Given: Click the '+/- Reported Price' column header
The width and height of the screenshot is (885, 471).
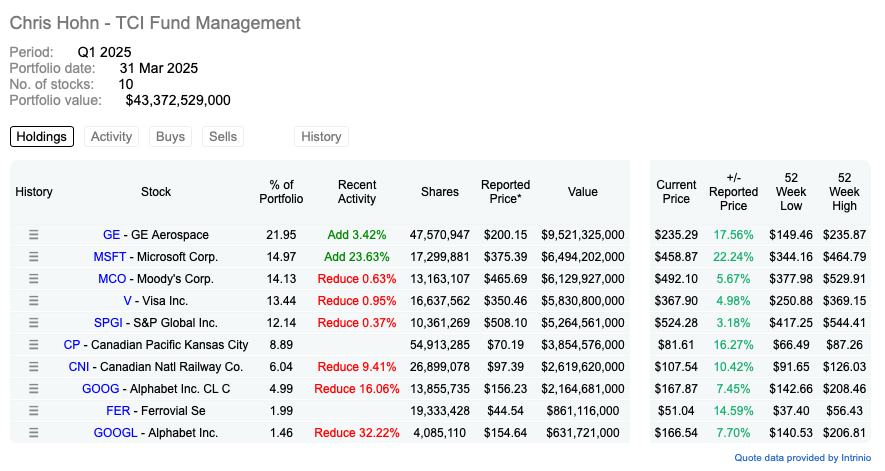Looking at the screenshot, I should [733, 192].
